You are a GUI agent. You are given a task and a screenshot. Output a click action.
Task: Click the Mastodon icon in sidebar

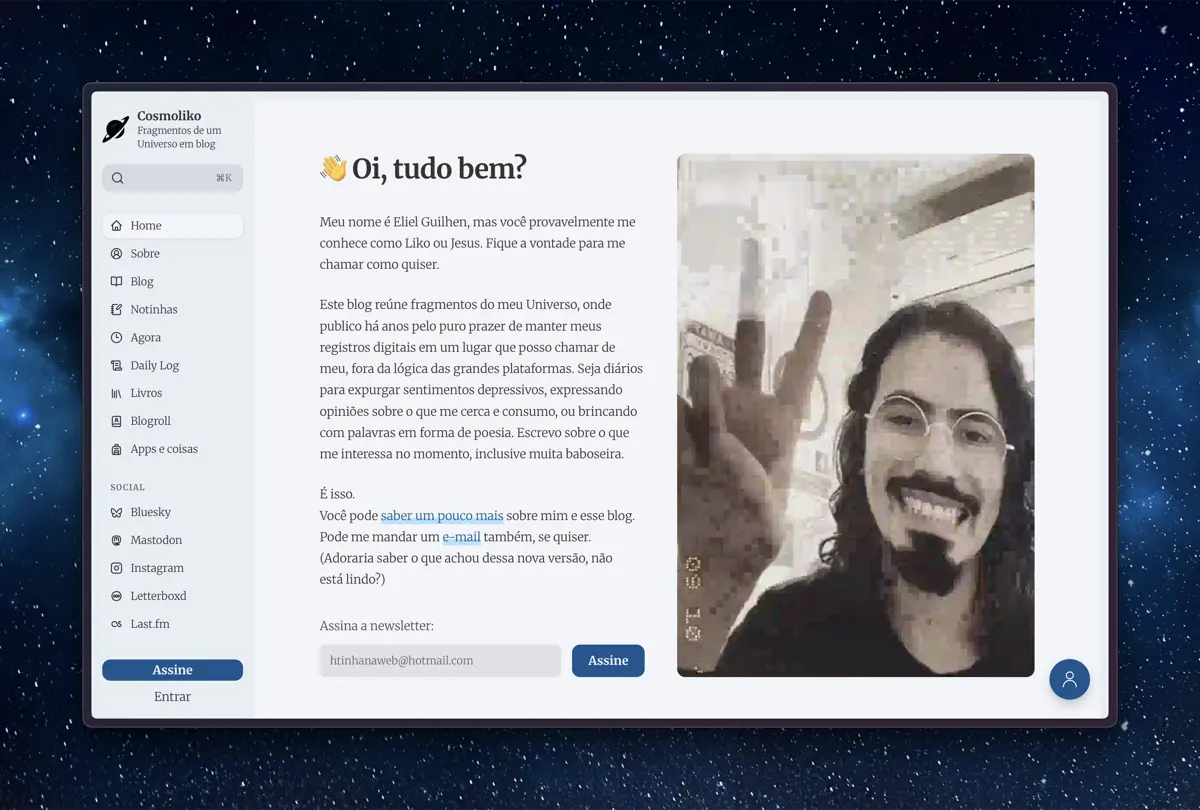(117, 540)
